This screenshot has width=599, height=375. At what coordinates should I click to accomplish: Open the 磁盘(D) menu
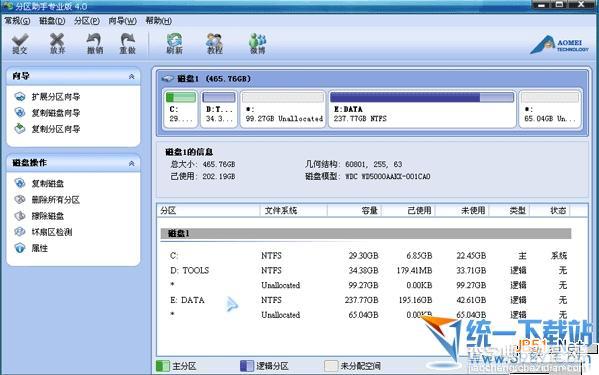click(52, 21)
